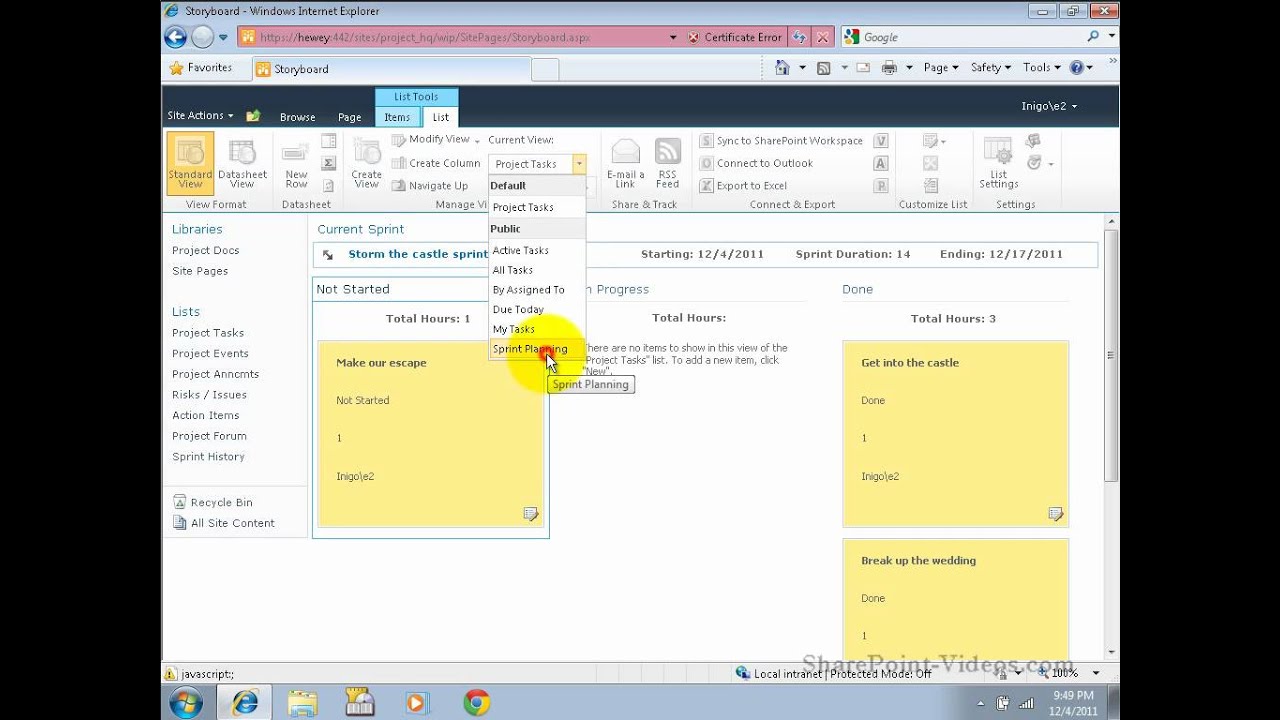
Task: Click Sync to SharePoint Workspace
Action: pos(781,141)
